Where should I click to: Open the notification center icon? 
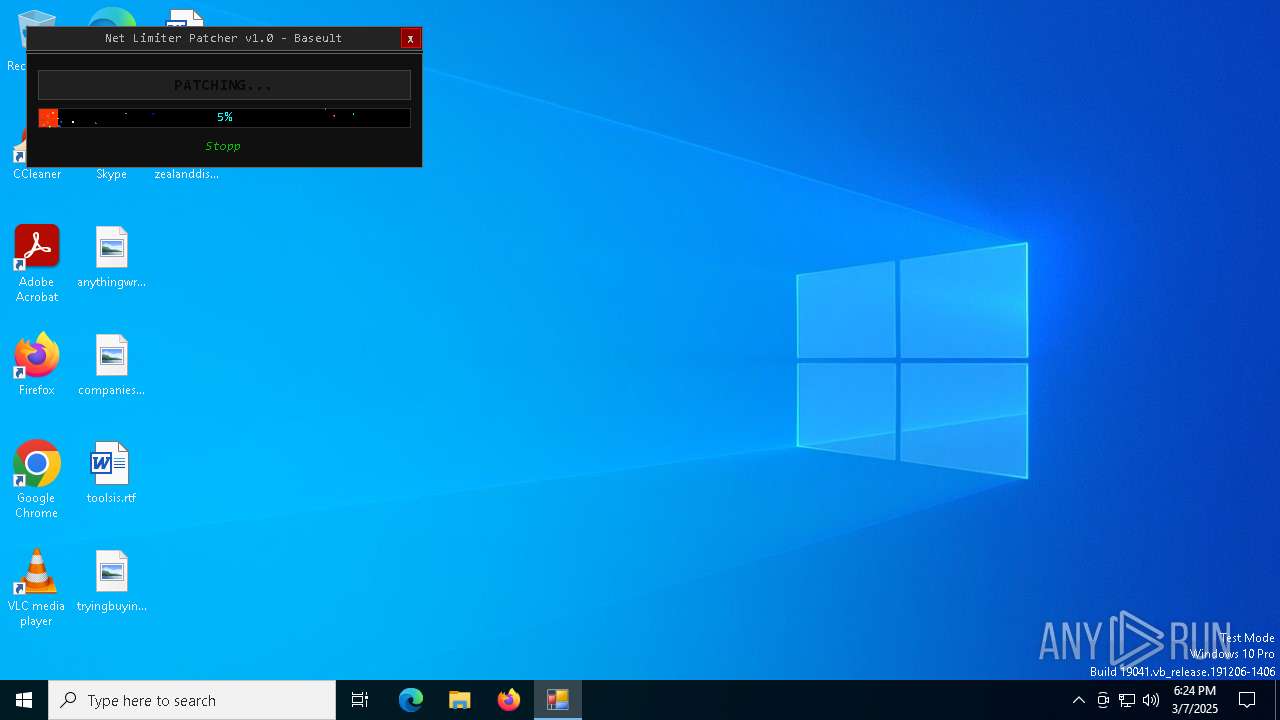pos(1247,700)
